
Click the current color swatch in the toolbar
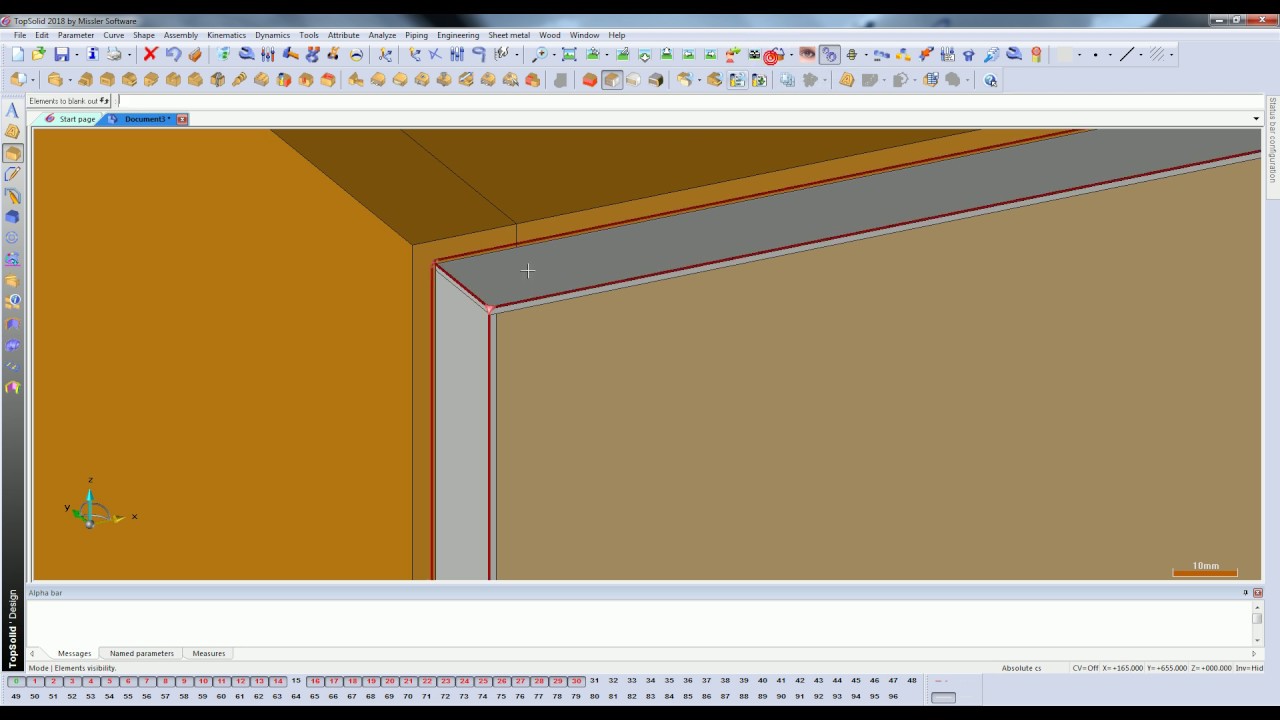[1064, 55]
